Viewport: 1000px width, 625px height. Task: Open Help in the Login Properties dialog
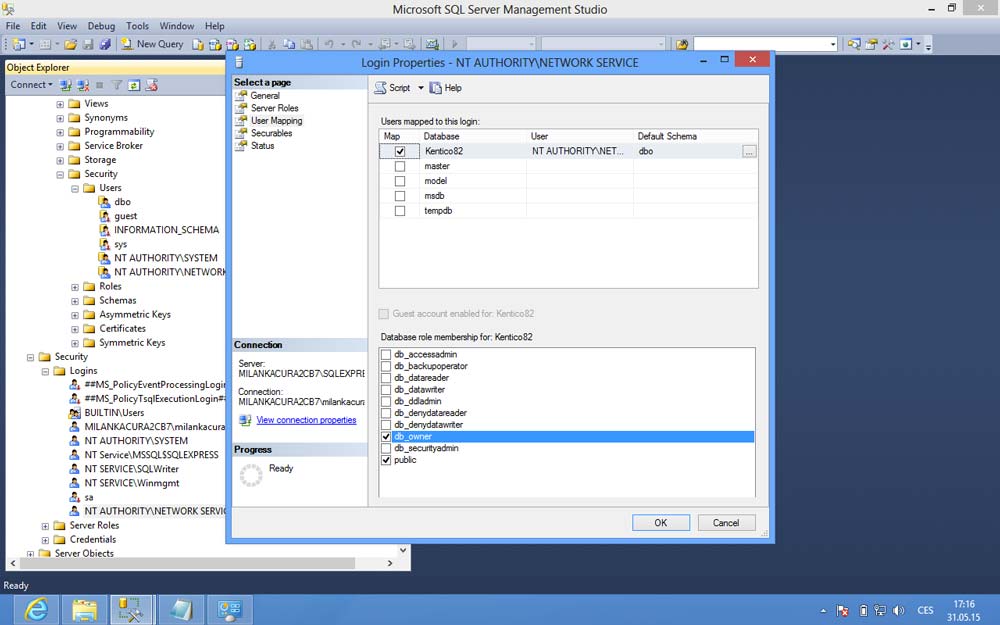446,88
